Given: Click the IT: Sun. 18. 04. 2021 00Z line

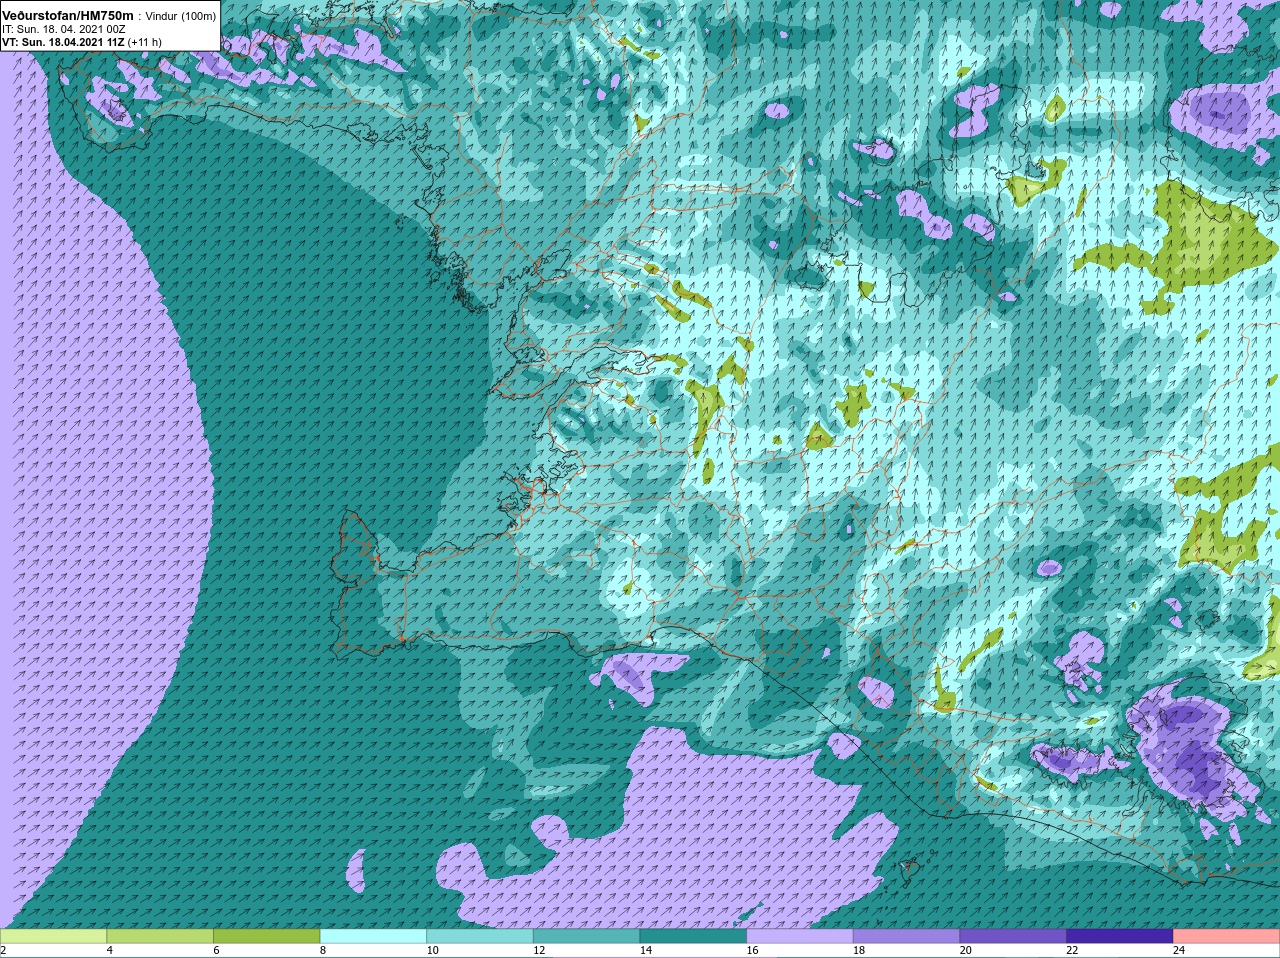Looking at the screenshot, I should (64, 30).
